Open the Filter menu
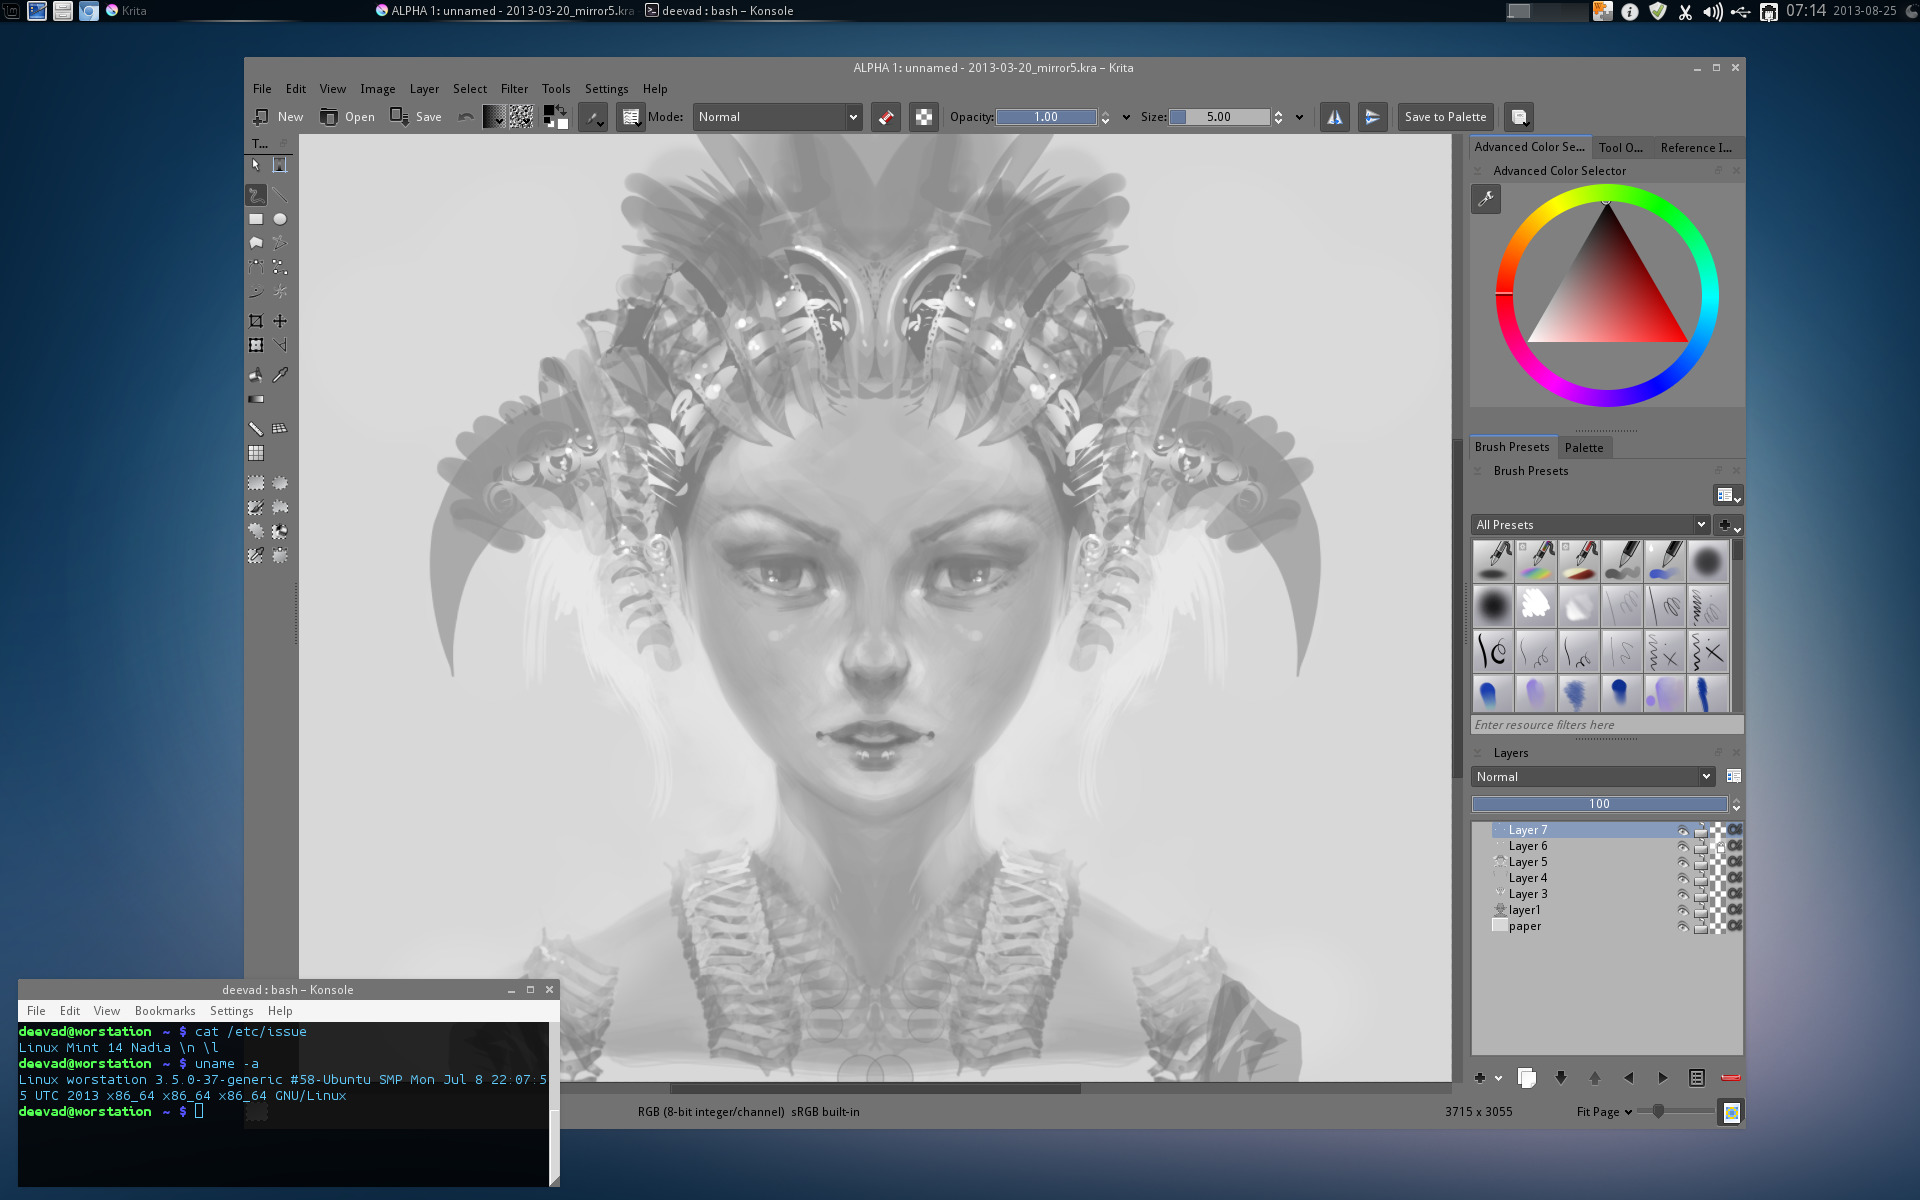This screenshot has height=1200, width=1920. (514, 89)
